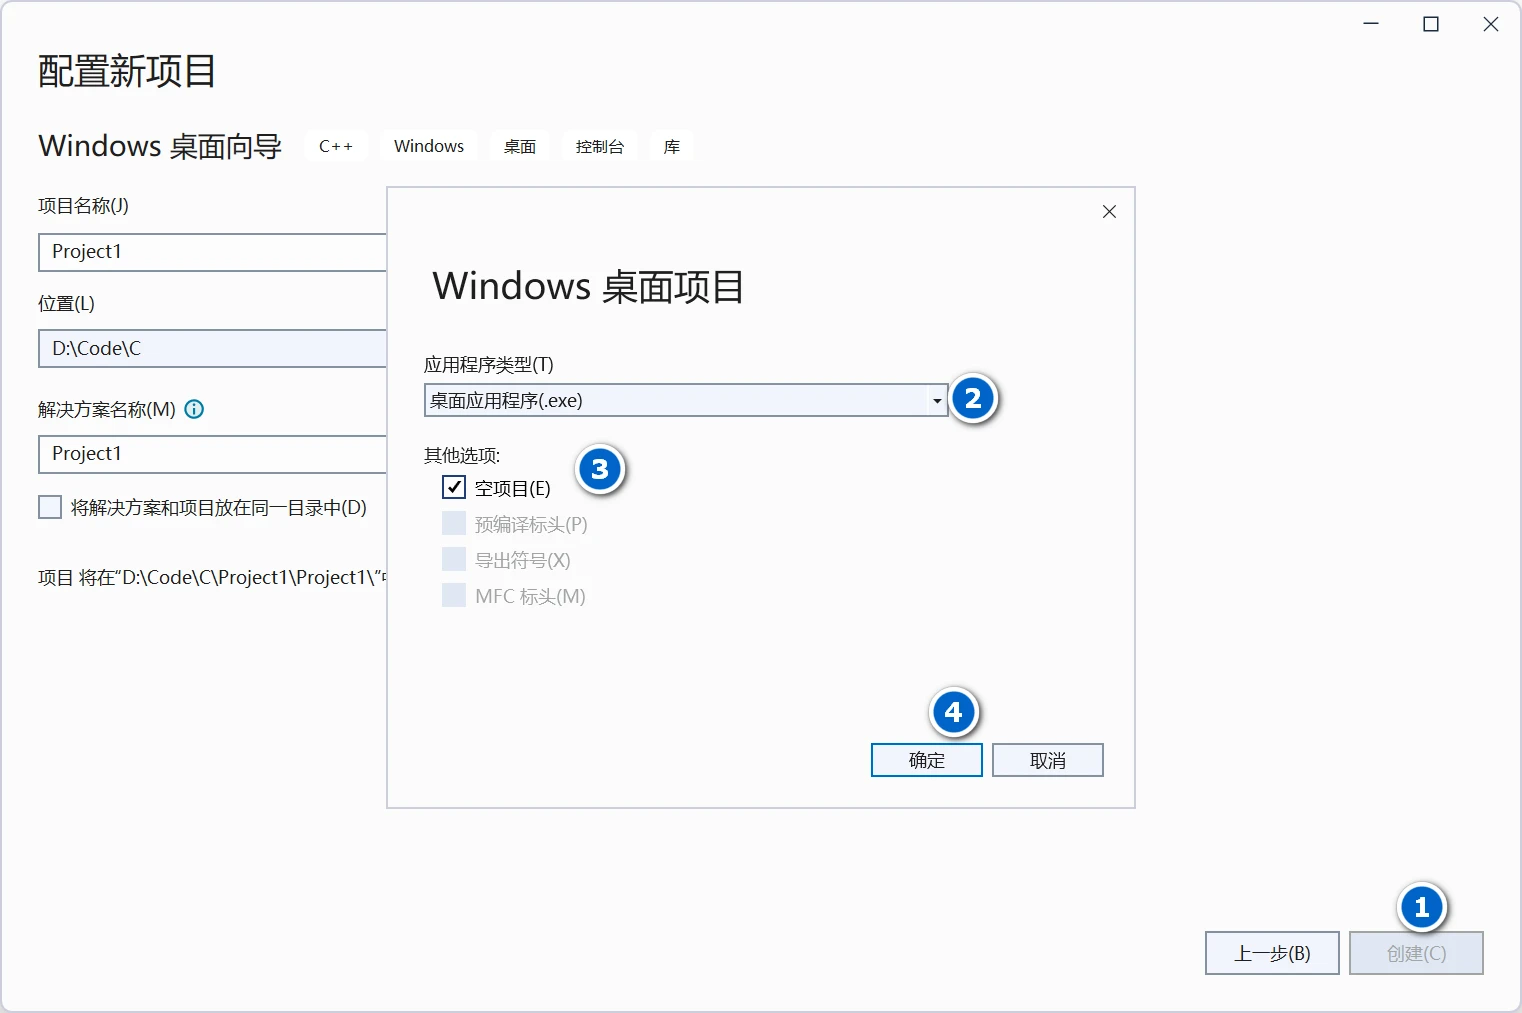This screenshot has height=1013, width=1522.
Task: Click the numbered step 3 badge
Action: pos(600,469)
